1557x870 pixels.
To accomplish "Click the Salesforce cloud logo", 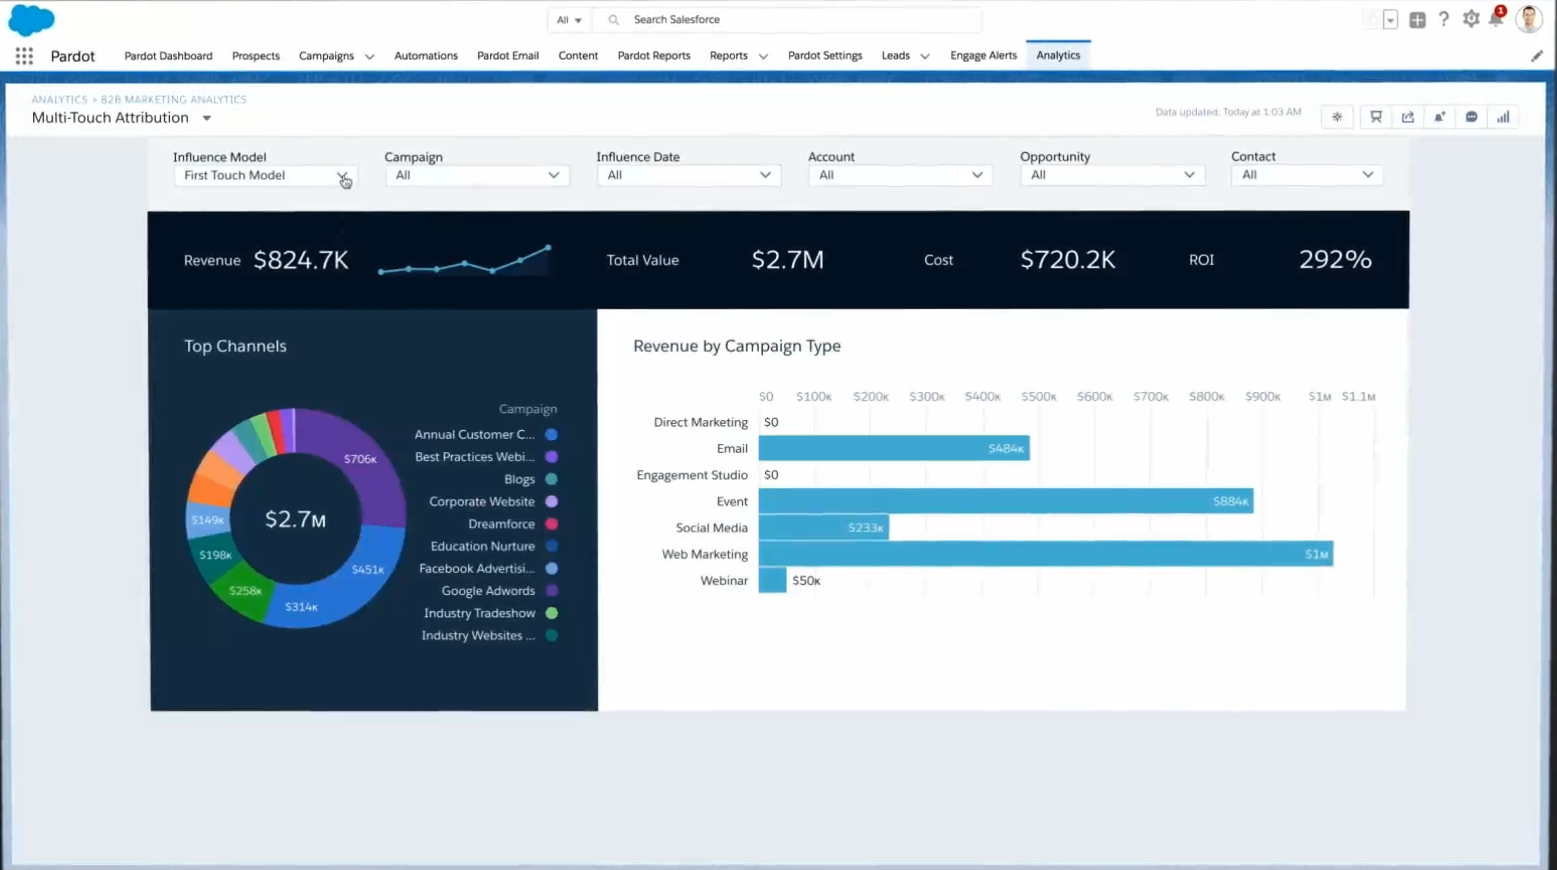I will (x=31, y=20).
